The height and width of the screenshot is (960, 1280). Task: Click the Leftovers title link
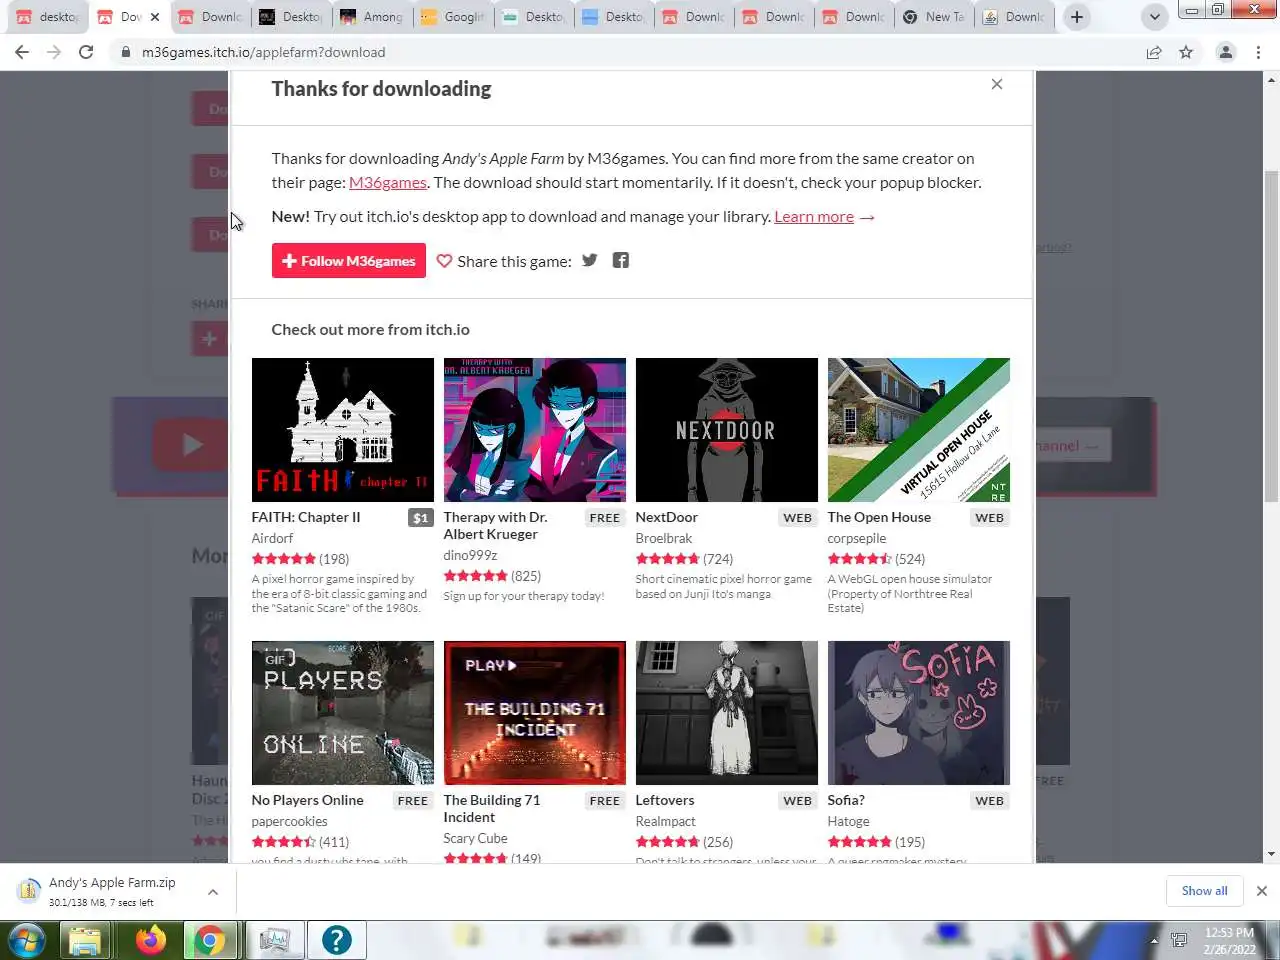coord(665,800)
